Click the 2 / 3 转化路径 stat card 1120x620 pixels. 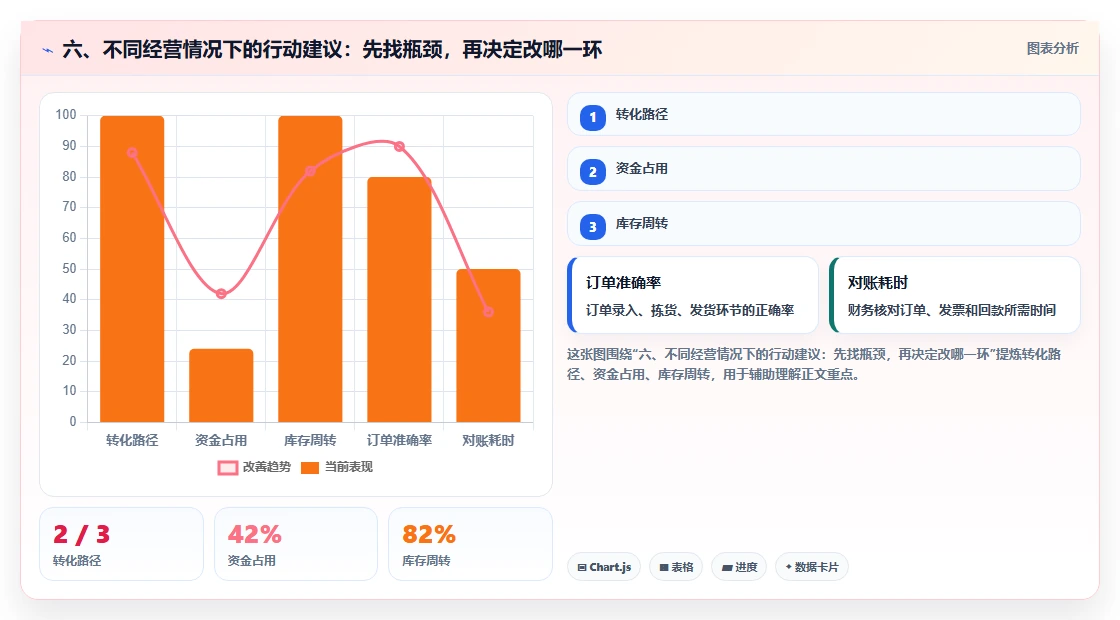[121, 544]
